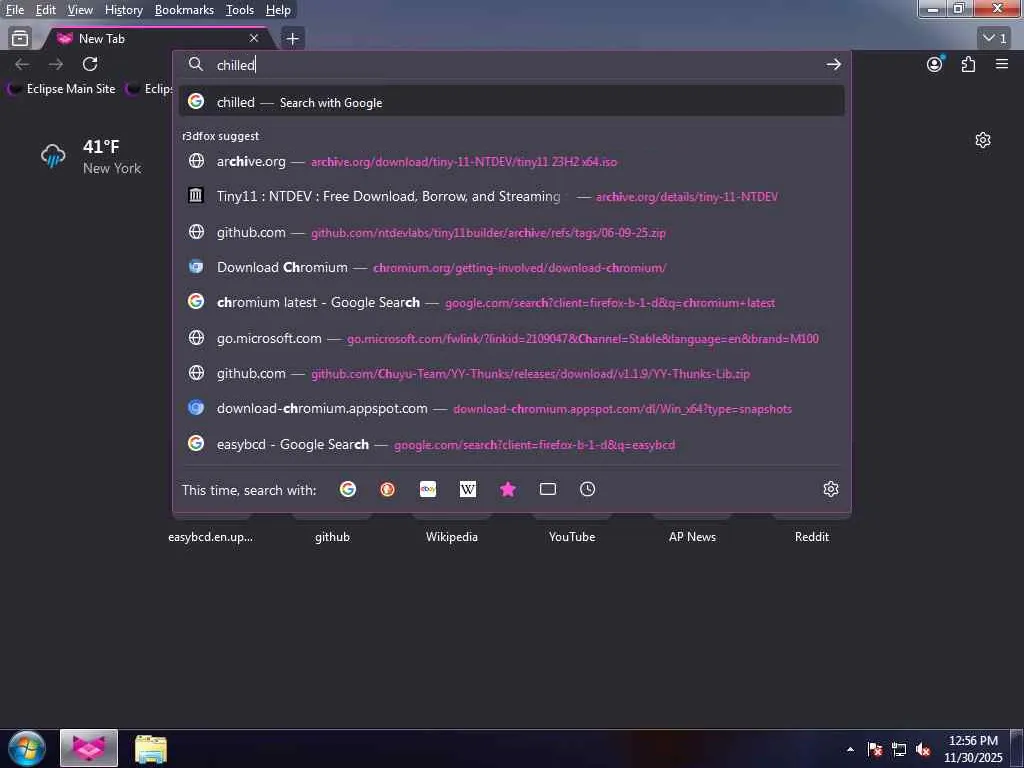This screenshot has height=768, width=1024.
Task: Open download-chromium.appspot.com suggestion
Action: click(512, 409)
